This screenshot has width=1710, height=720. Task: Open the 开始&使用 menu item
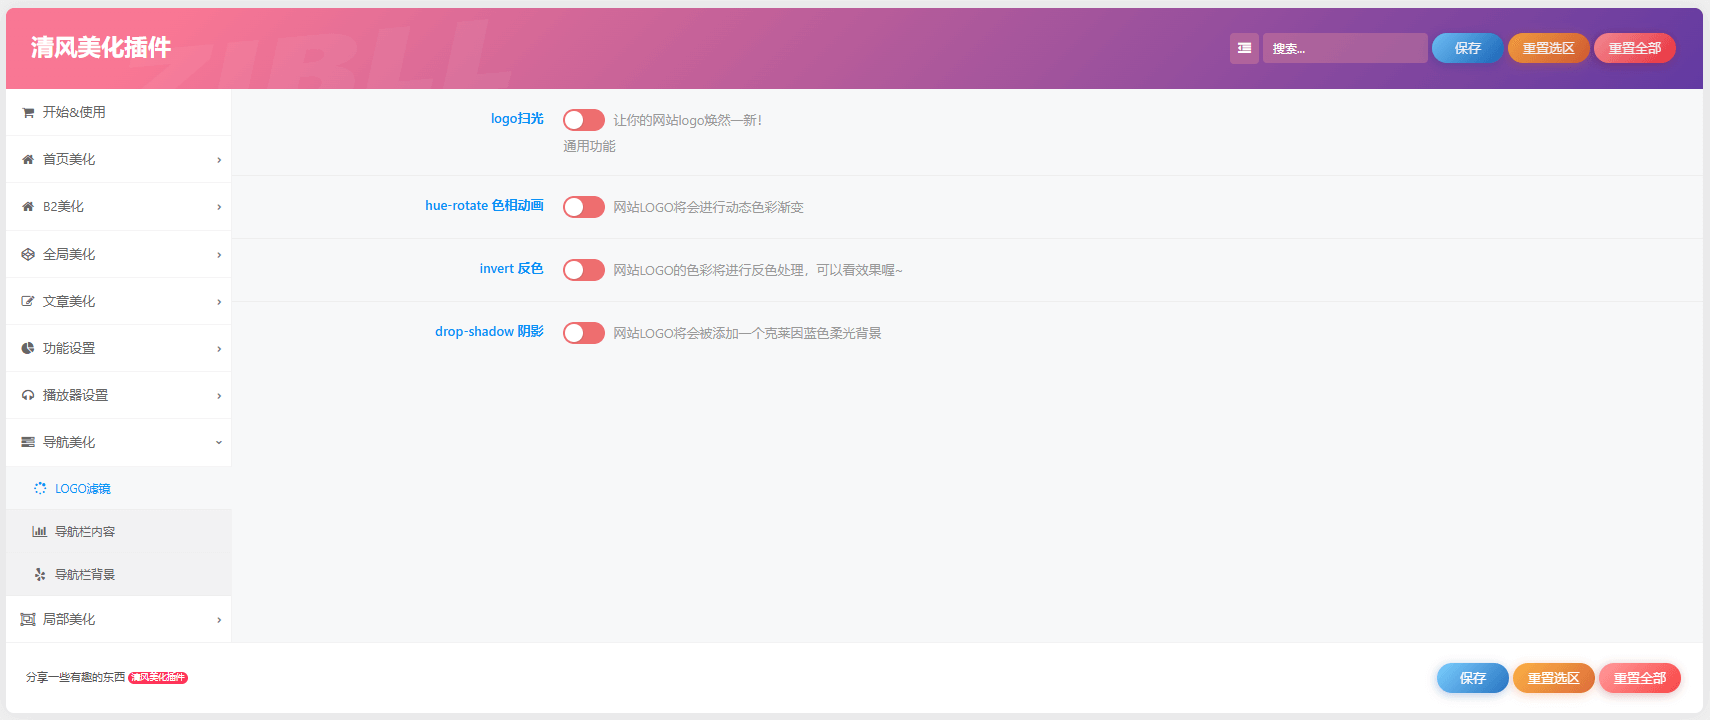[x=118, y=112]
